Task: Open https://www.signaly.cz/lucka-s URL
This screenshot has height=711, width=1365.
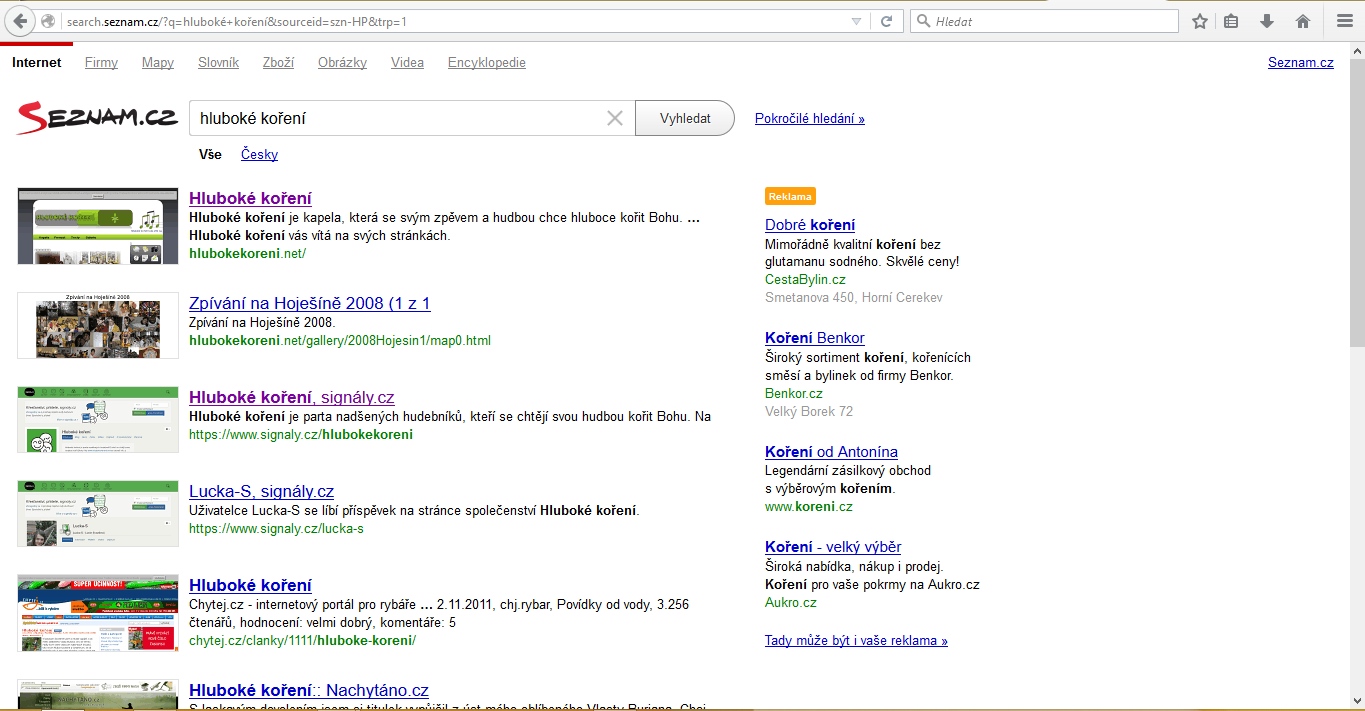Action: [276, 528]
